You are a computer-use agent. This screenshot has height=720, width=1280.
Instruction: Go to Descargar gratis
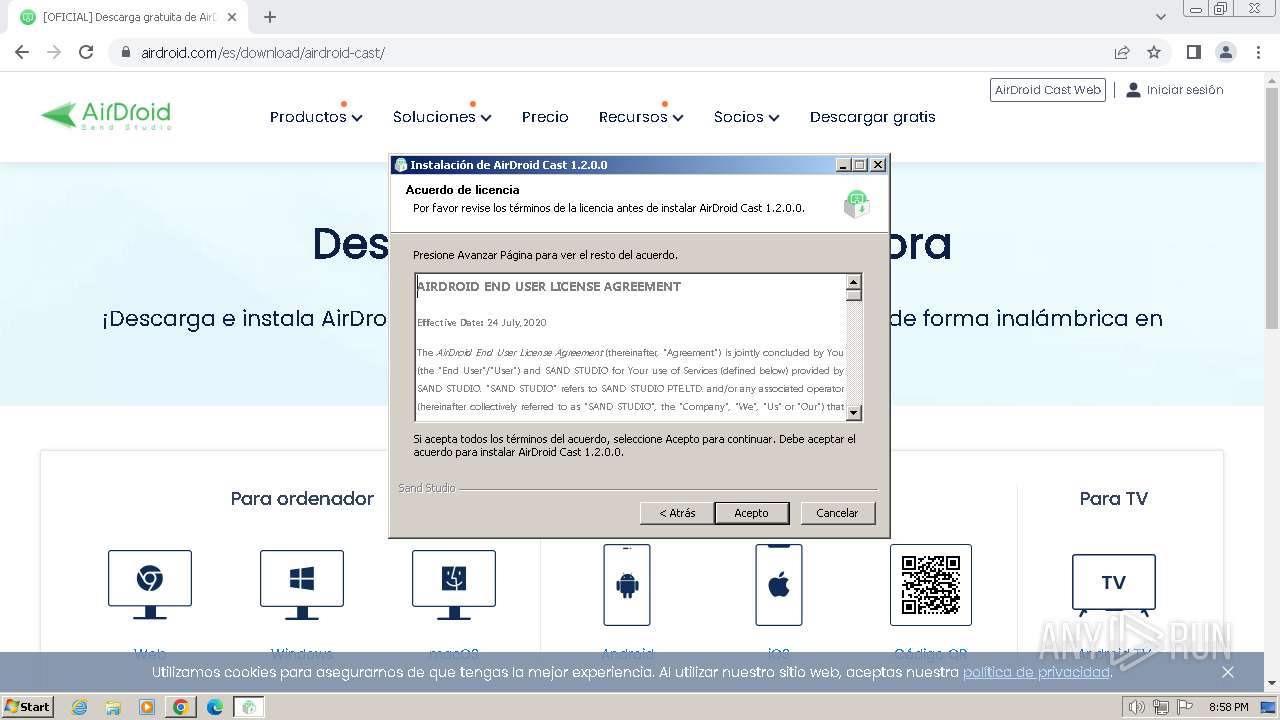click(873, 117)
